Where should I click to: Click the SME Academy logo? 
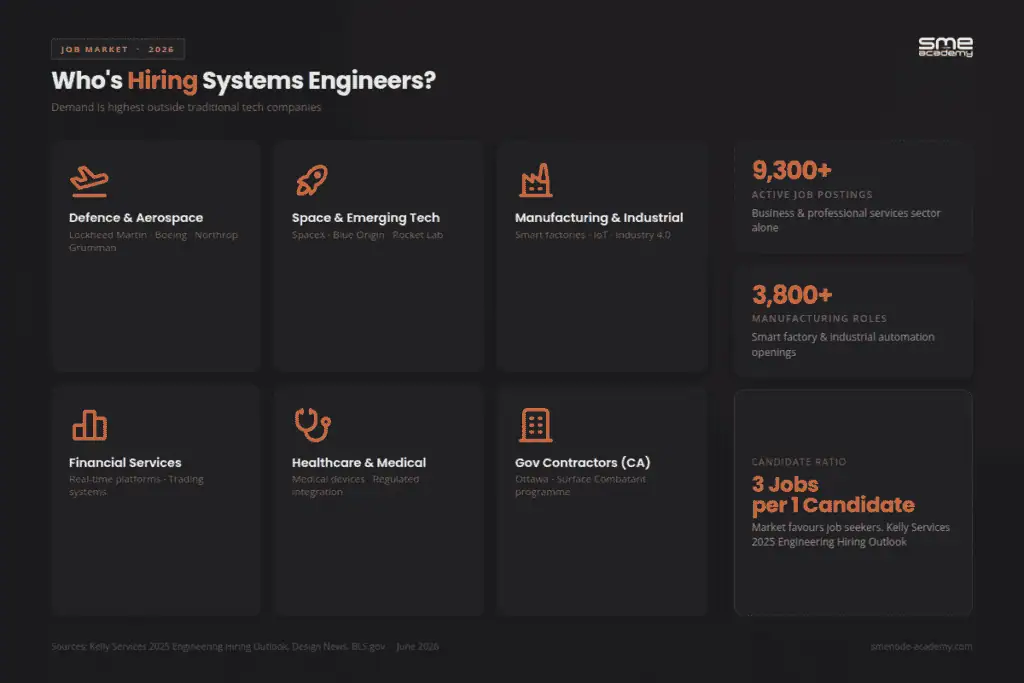tap(945, 47)
